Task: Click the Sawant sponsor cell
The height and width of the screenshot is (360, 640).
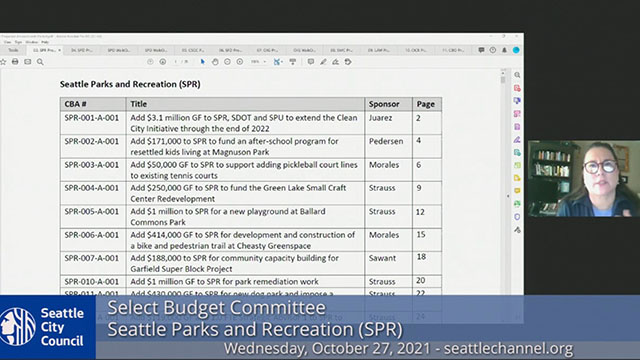Action: [388, 263]
